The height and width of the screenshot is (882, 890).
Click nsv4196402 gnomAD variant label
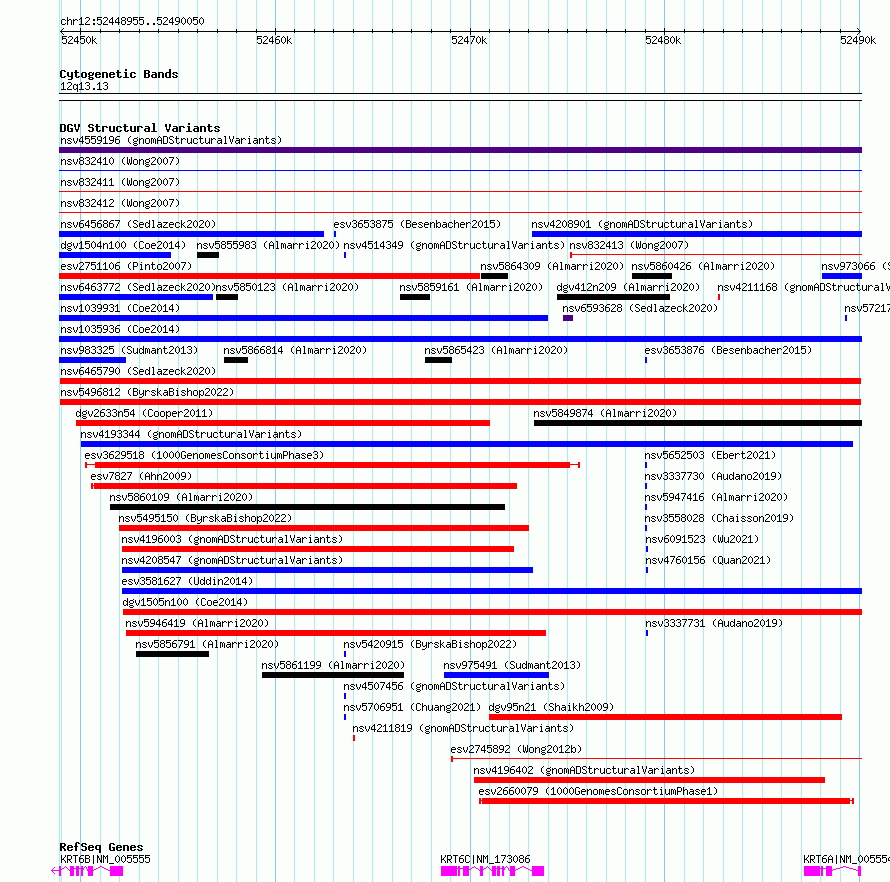583,770
